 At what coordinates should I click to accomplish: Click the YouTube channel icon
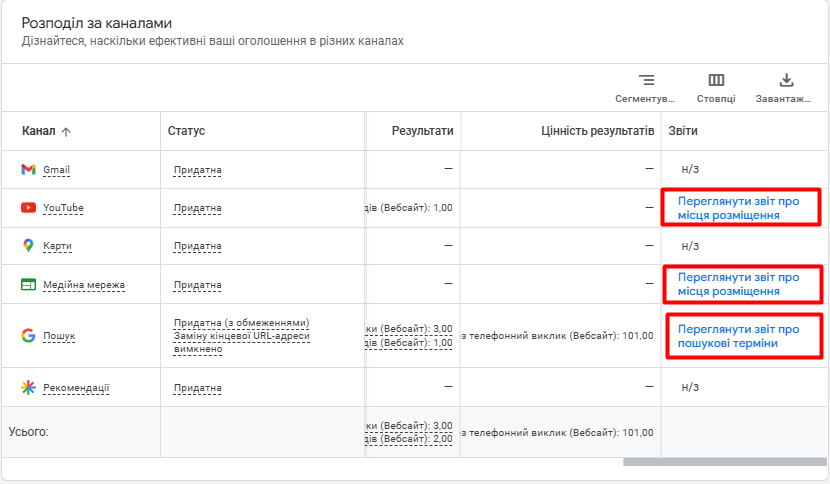(x=28, y=208)
